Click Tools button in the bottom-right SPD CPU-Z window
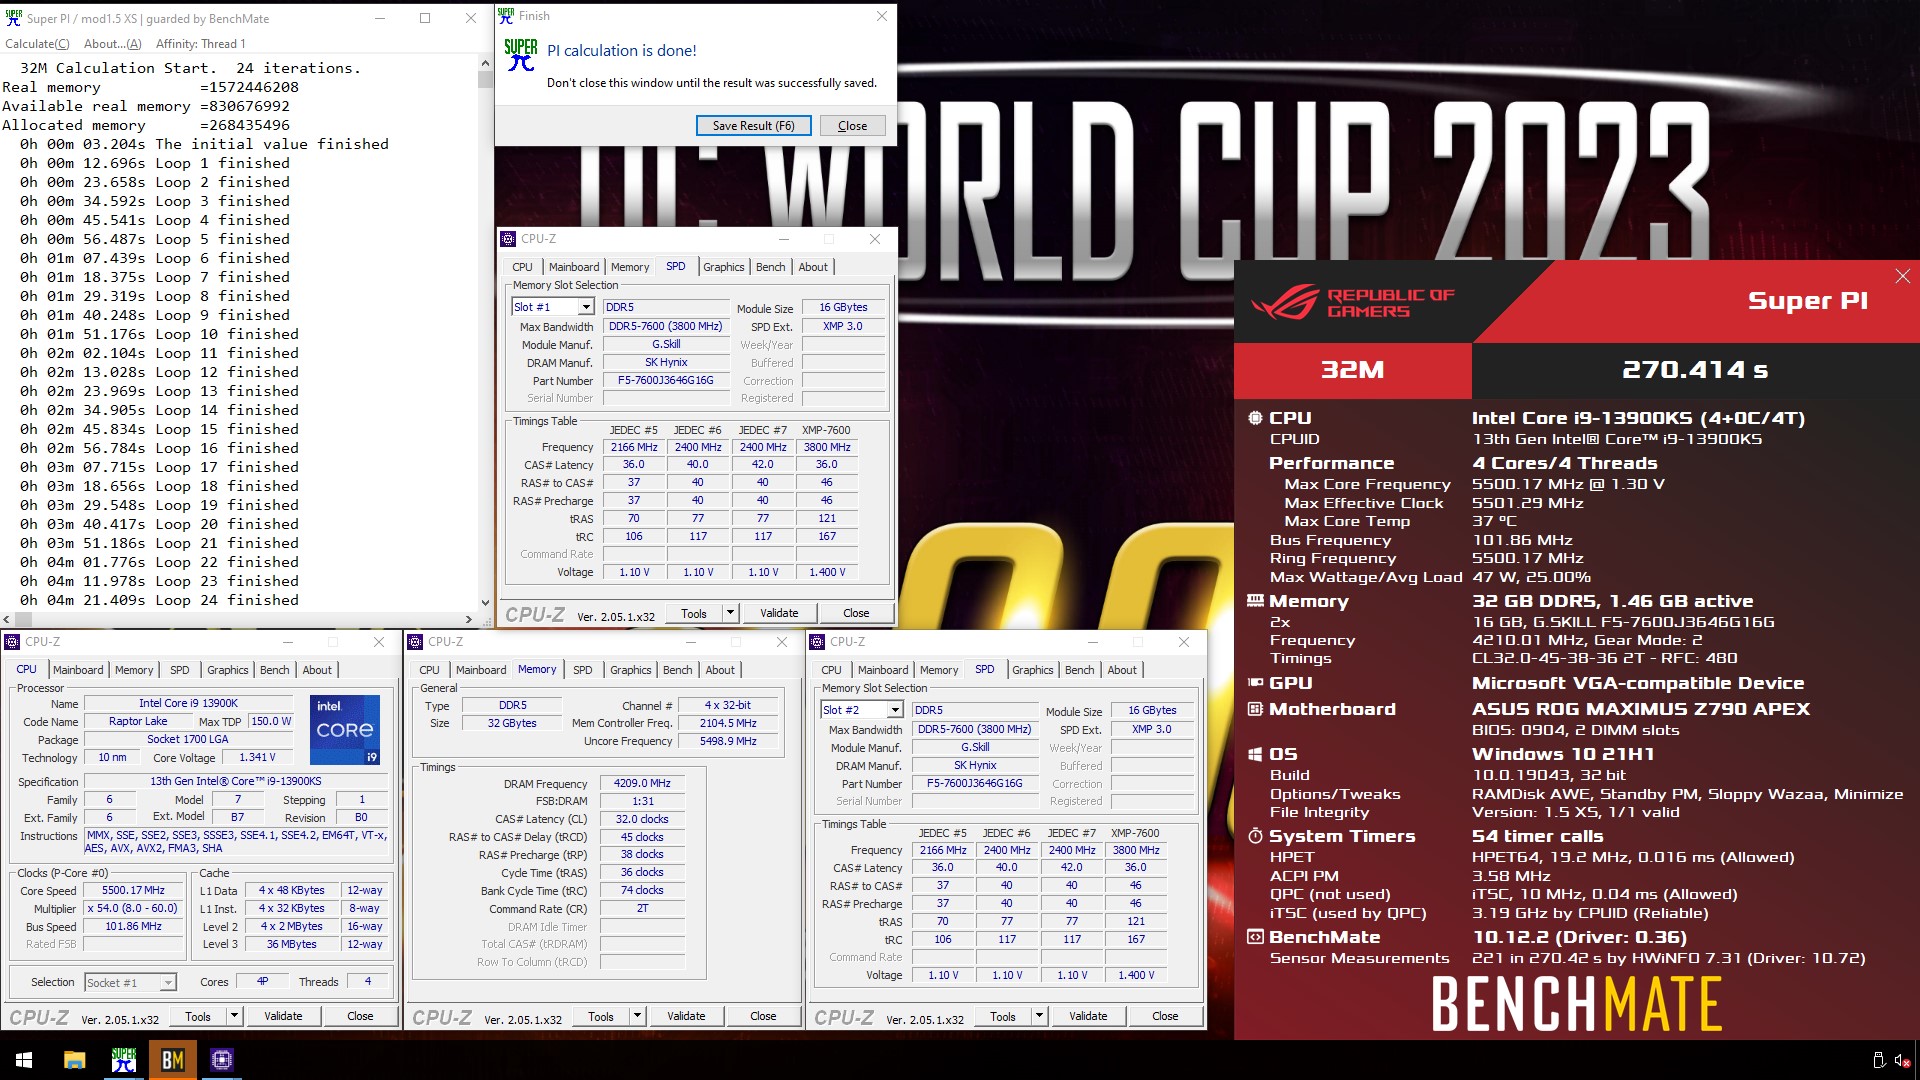 click(1003, 1016)
